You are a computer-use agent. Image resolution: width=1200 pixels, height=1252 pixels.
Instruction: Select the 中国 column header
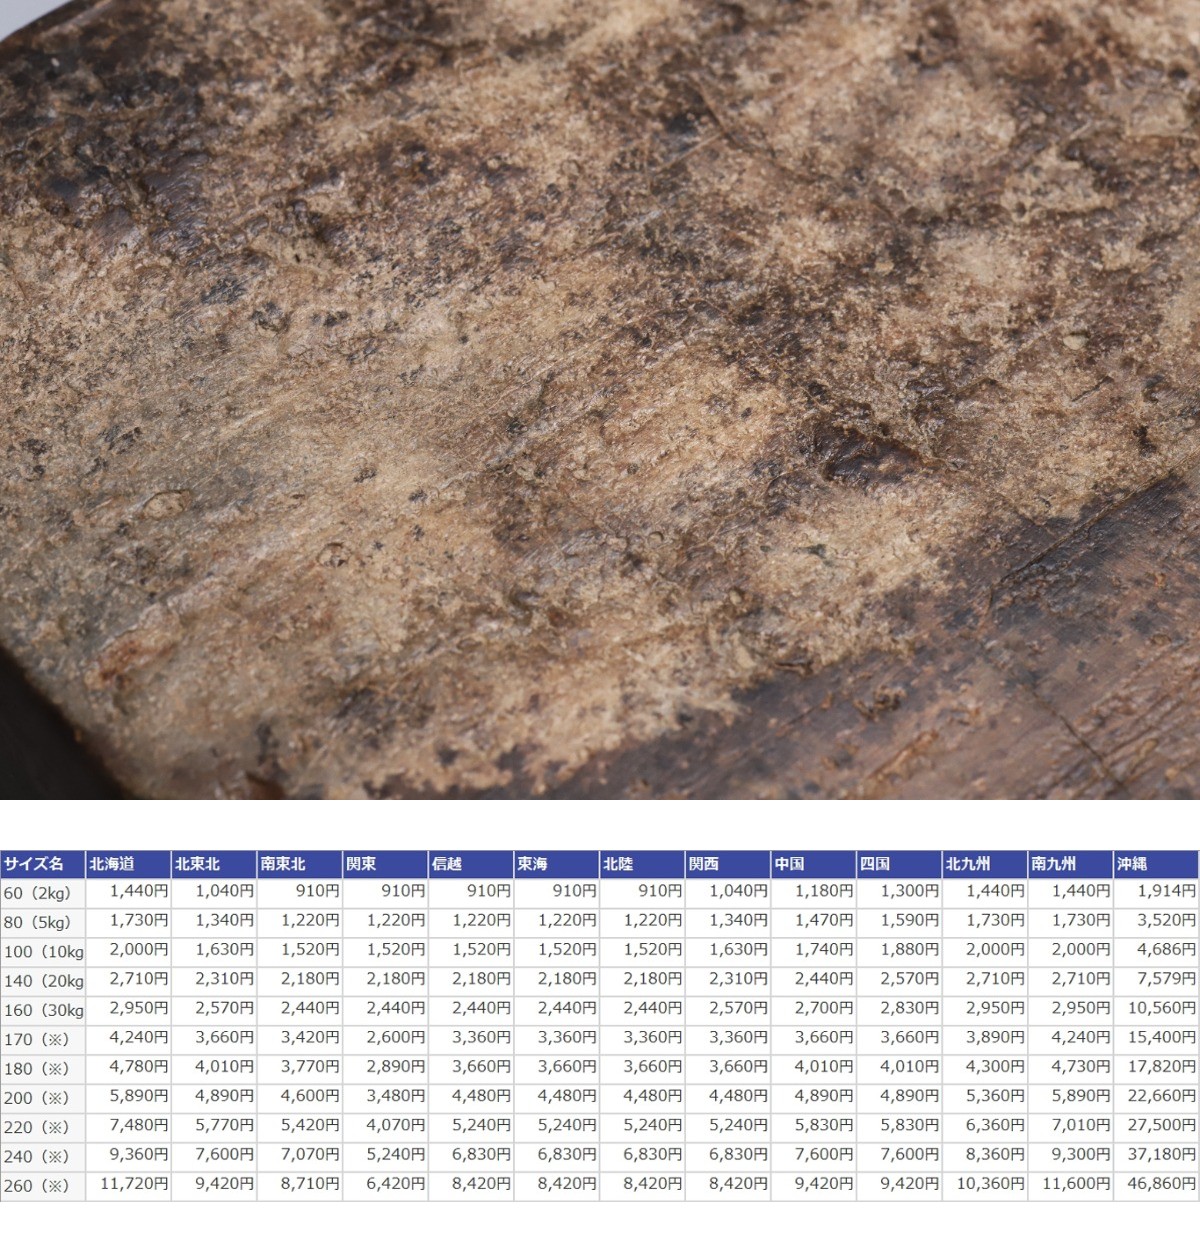(813, 864)
